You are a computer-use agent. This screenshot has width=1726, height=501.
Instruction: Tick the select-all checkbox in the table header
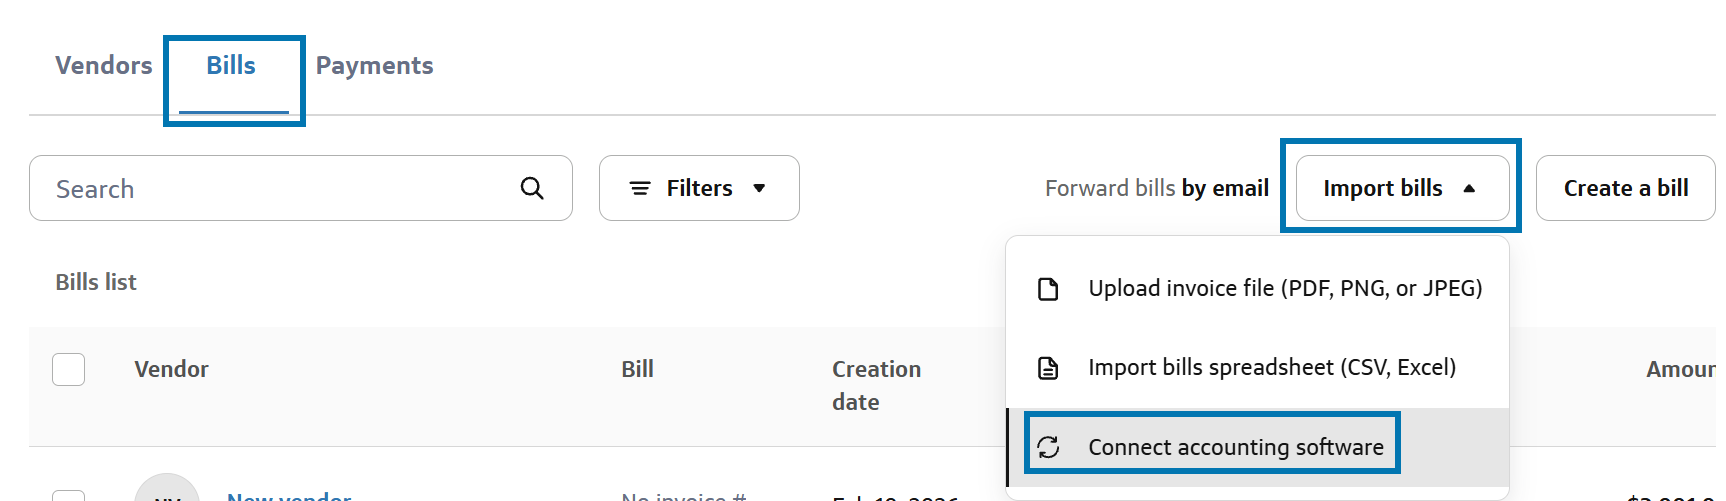pyautogui.click(x=68, y=369)
